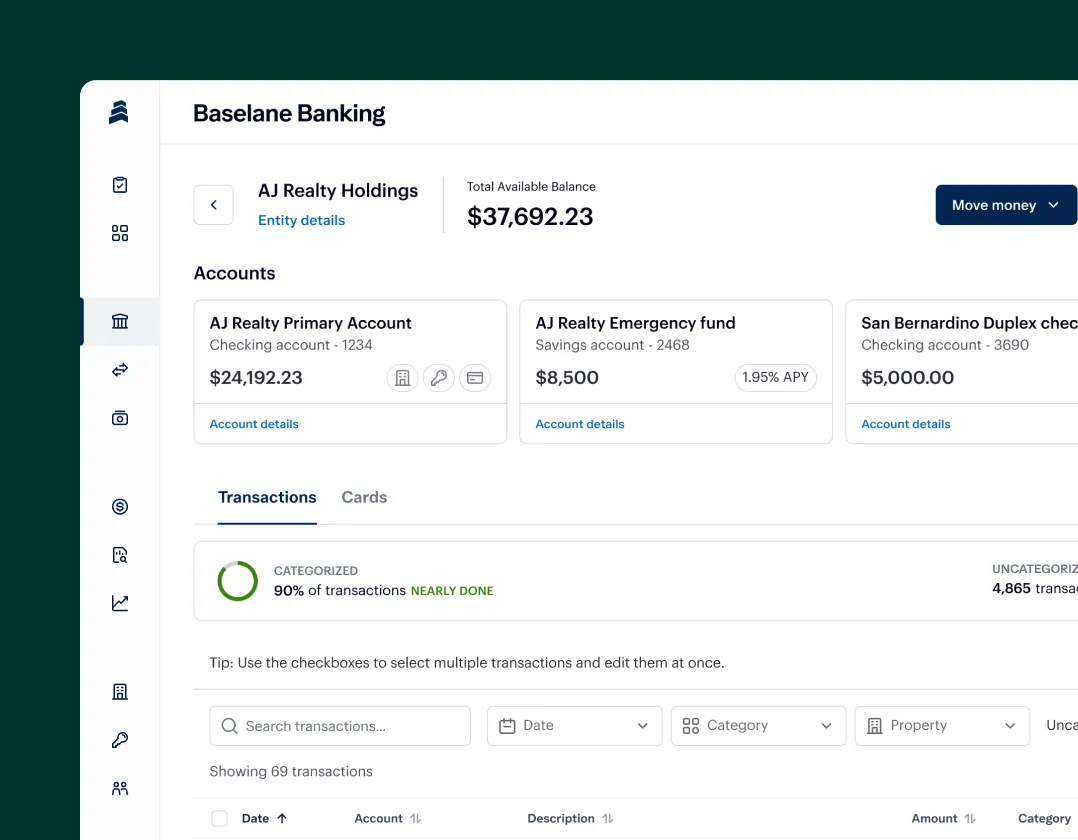The image size is (1078, 840).
Task: Open the transfers arrows sidebar icon
Action: [x=120, y=370]
